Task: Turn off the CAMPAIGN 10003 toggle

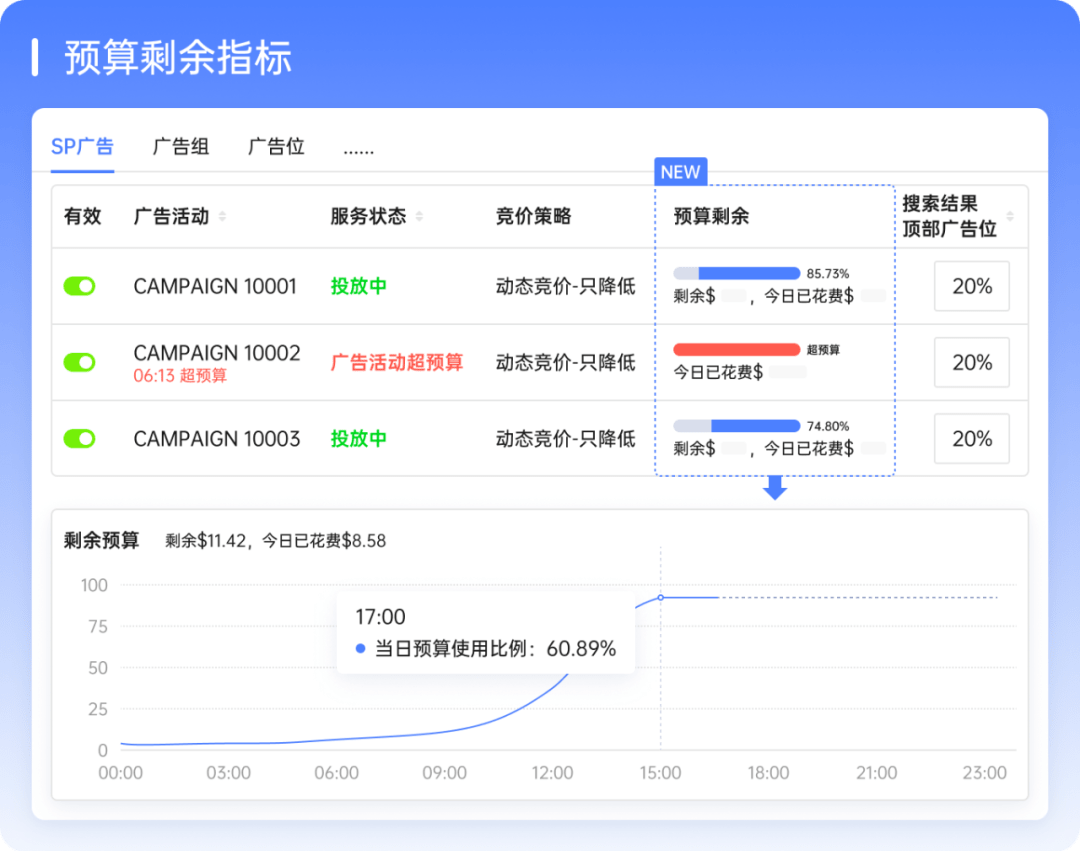Action: (x=79, y=438)
